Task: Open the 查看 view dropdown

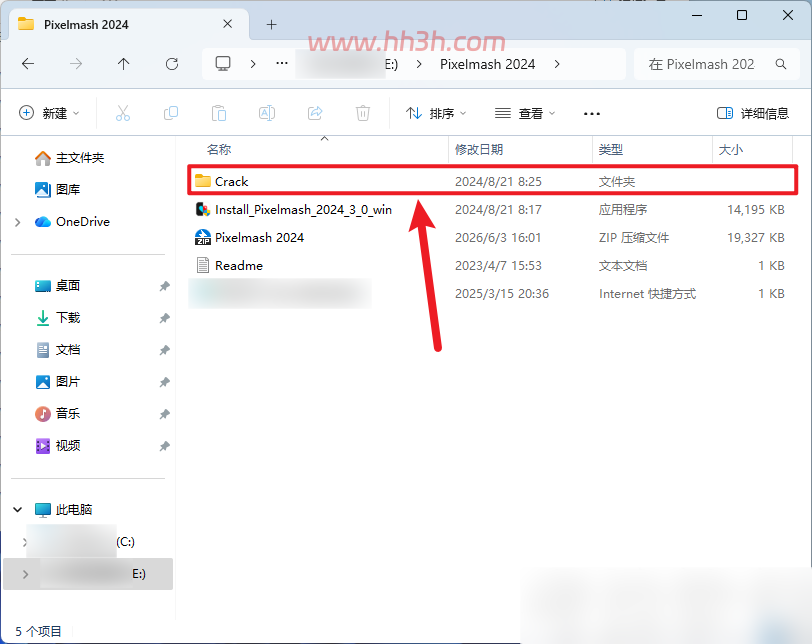Action: tap(525, 113)
